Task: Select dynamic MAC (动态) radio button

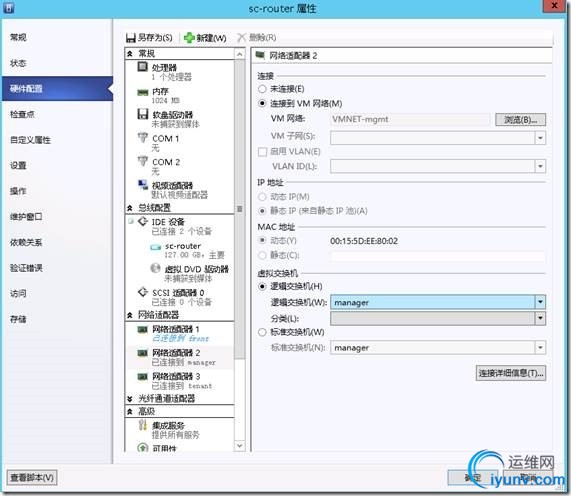Action: (262, 241)
